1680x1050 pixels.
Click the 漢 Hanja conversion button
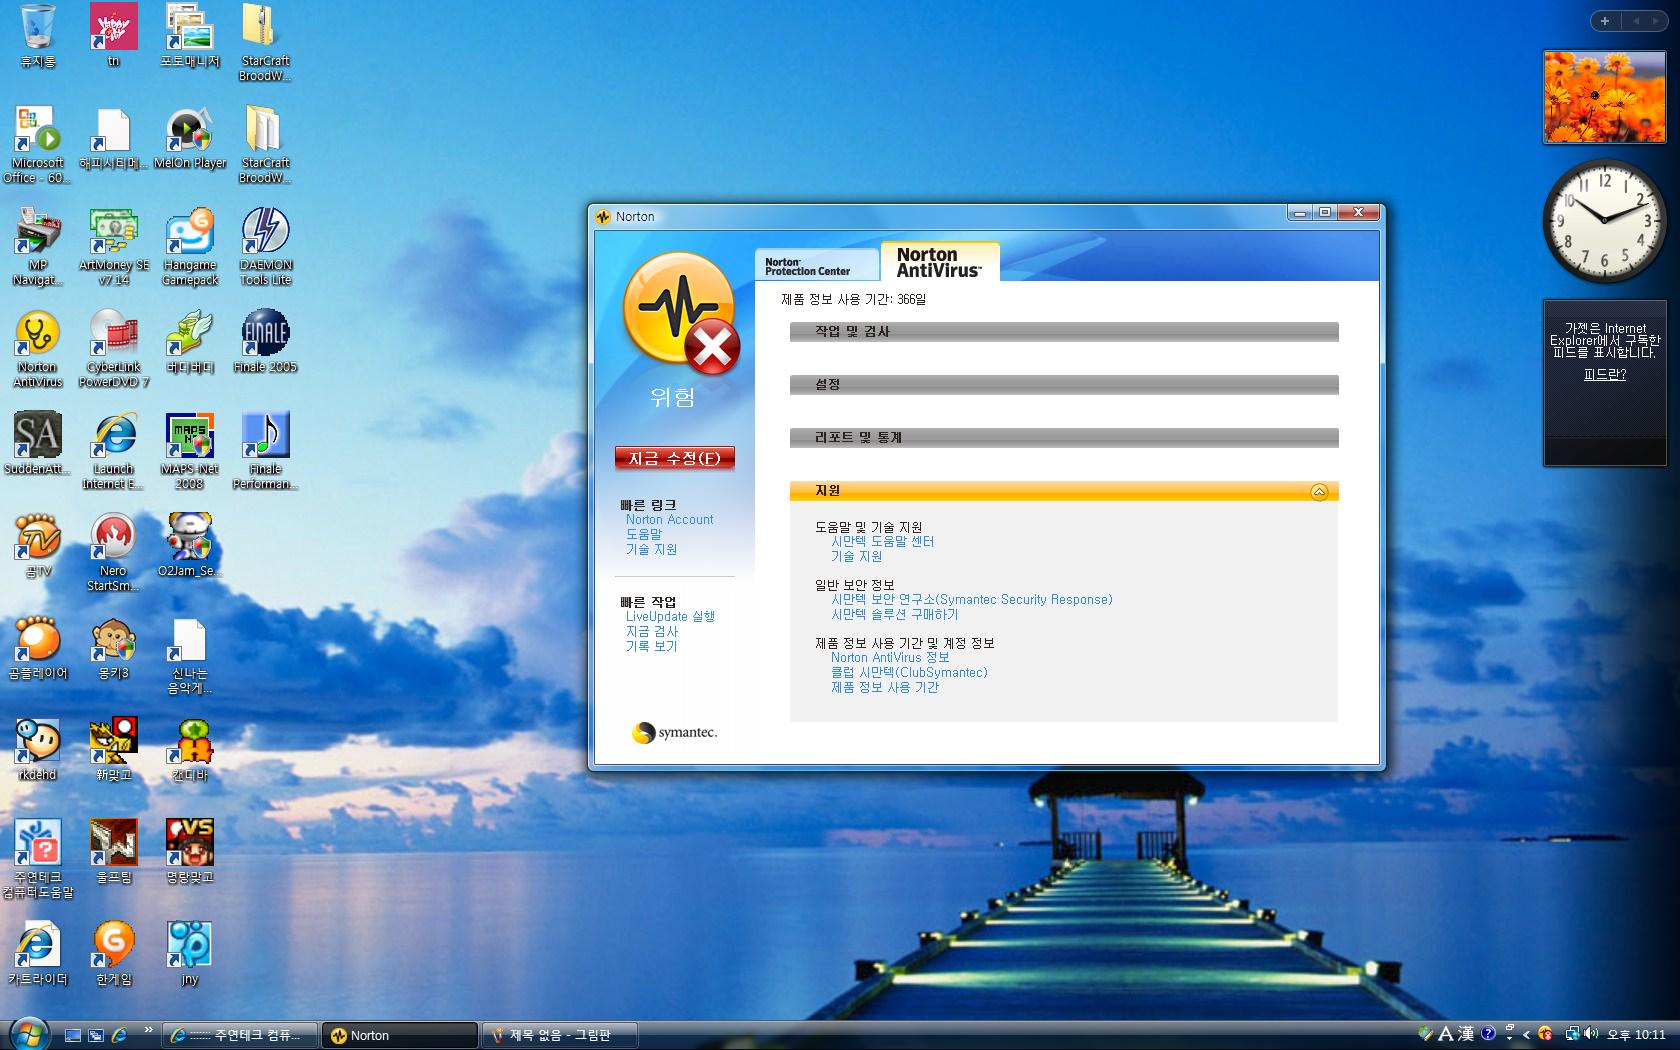click(x=1466, y=1034)
